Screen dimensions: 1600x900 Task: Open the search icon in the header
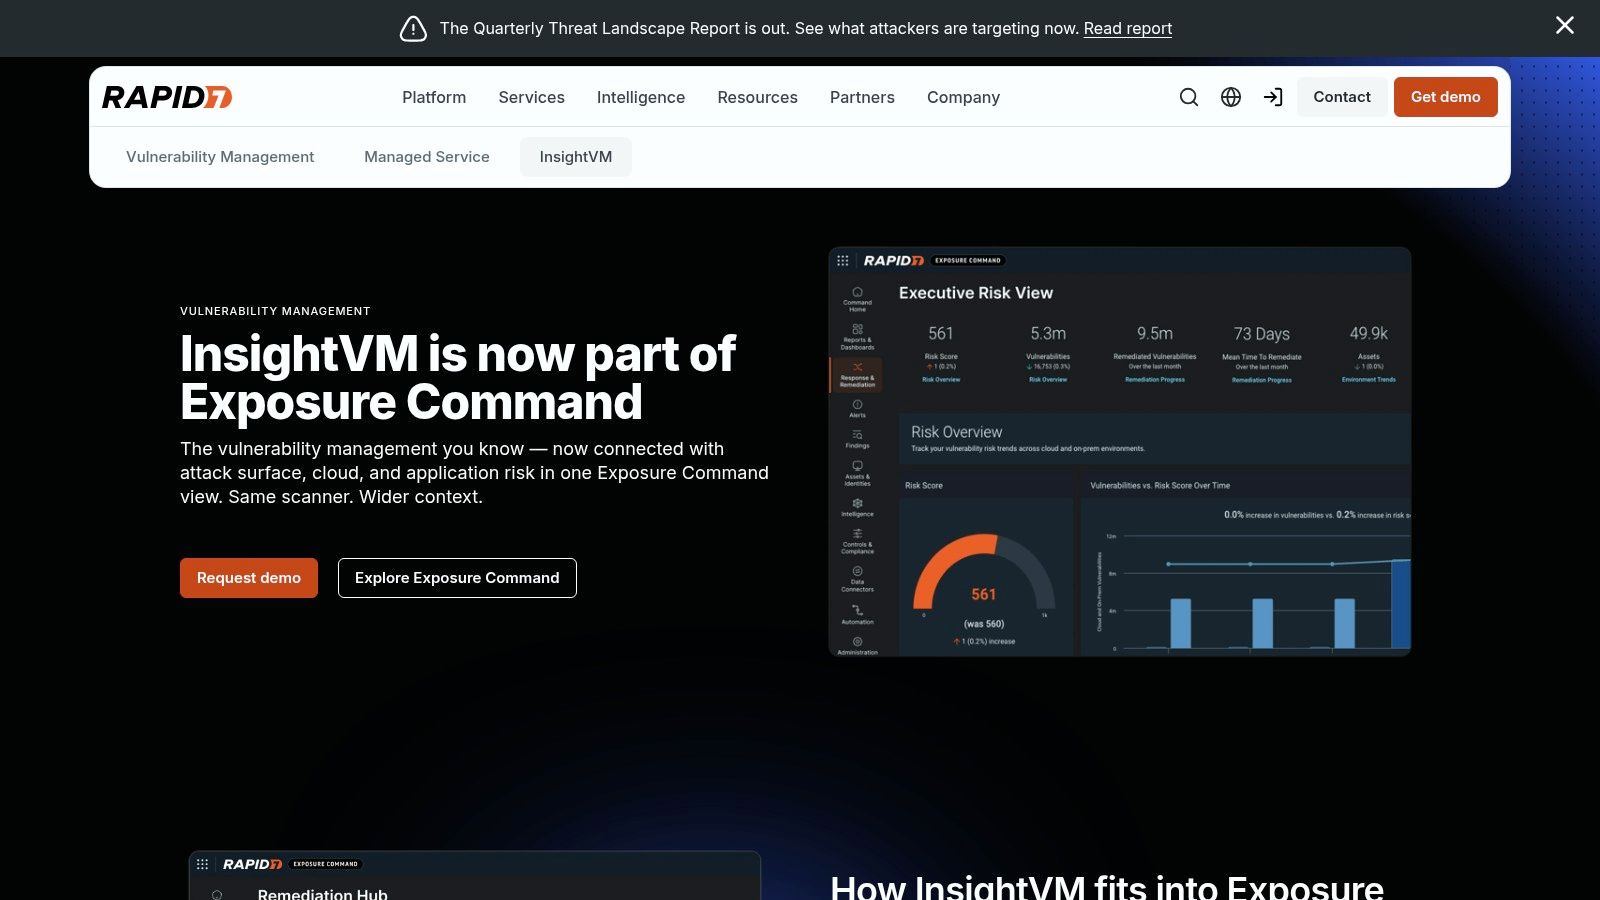click(1189, 97)
